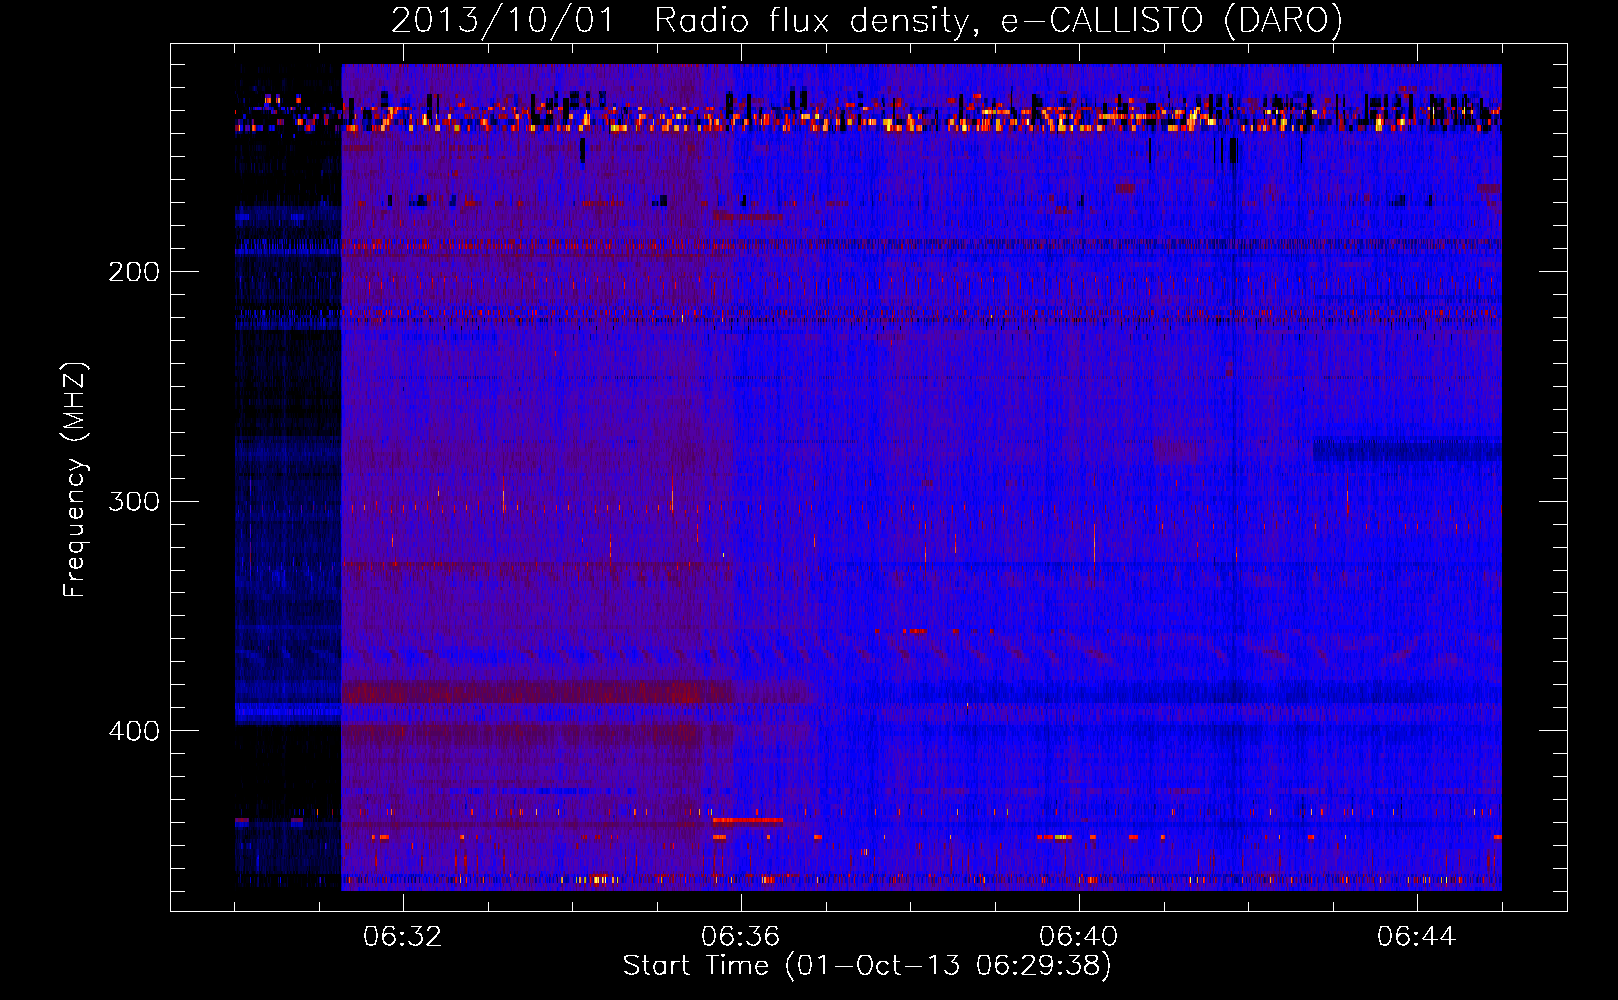The height and width of the screenshot is (1000, 1618).
Task: Click the 200 frequency tick label
Action: (134, 272)
